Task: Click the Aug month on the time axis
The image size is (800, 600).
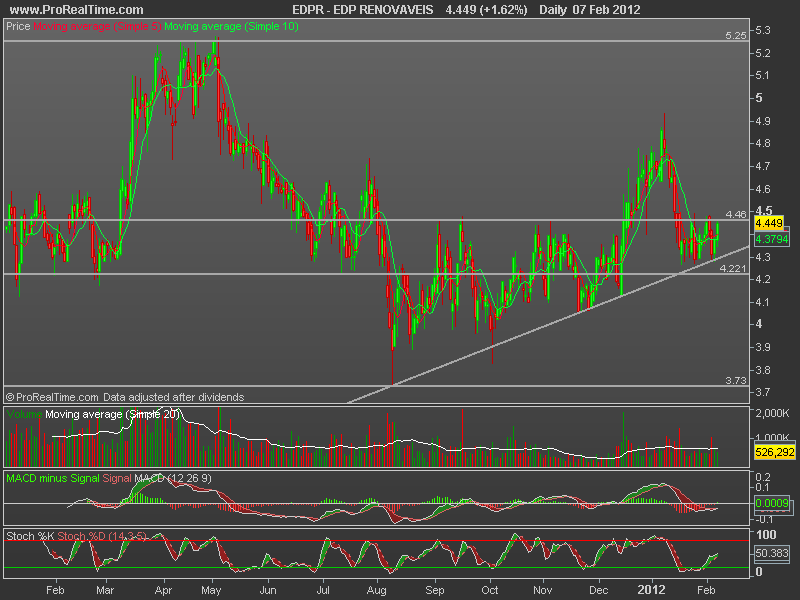Action: click(x=377, y=590)
